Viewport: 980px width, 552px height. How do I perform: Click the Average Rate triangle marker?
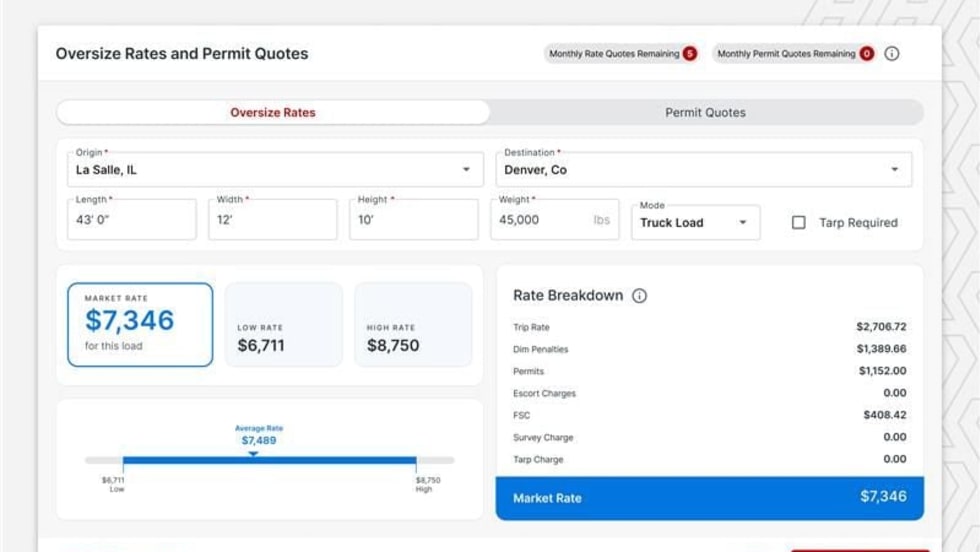click(253, 454)
